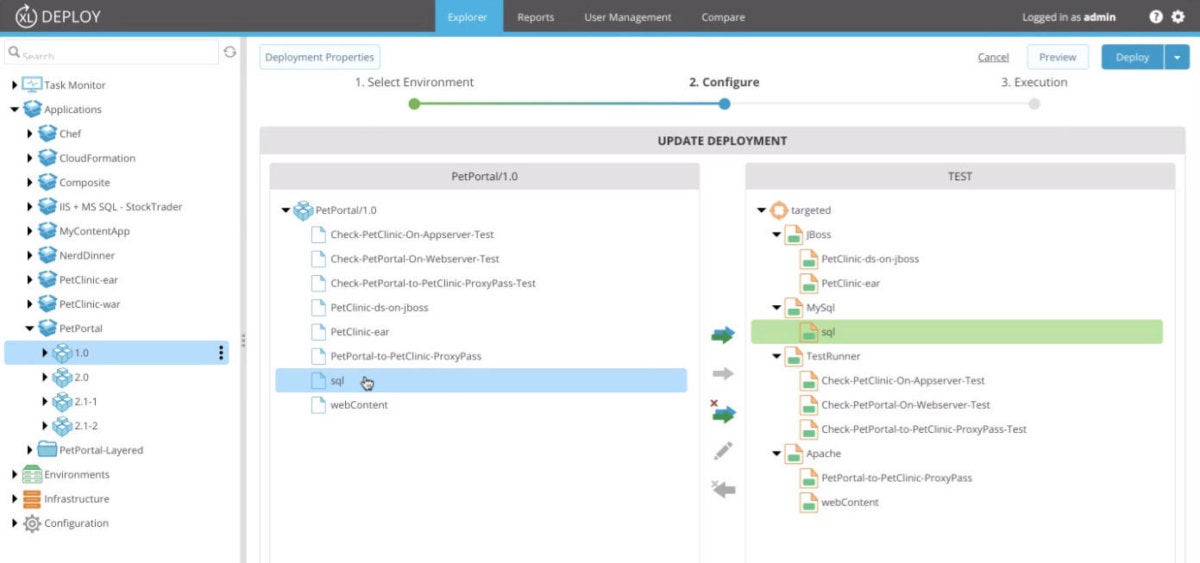Collapse the JBoss container node

[x=777, y=234]
